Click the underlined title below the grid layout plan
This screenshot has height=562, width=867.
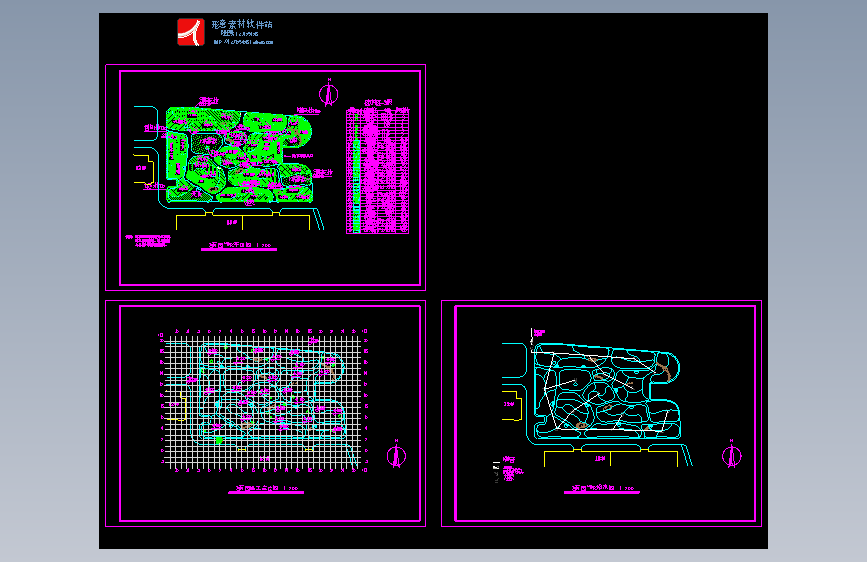coord(266,490)
